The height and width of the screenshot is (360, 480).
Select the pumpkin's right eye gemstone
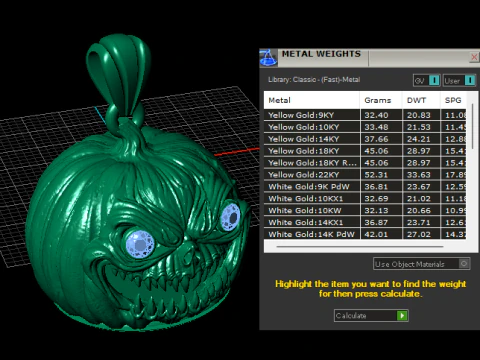(230, 217)
